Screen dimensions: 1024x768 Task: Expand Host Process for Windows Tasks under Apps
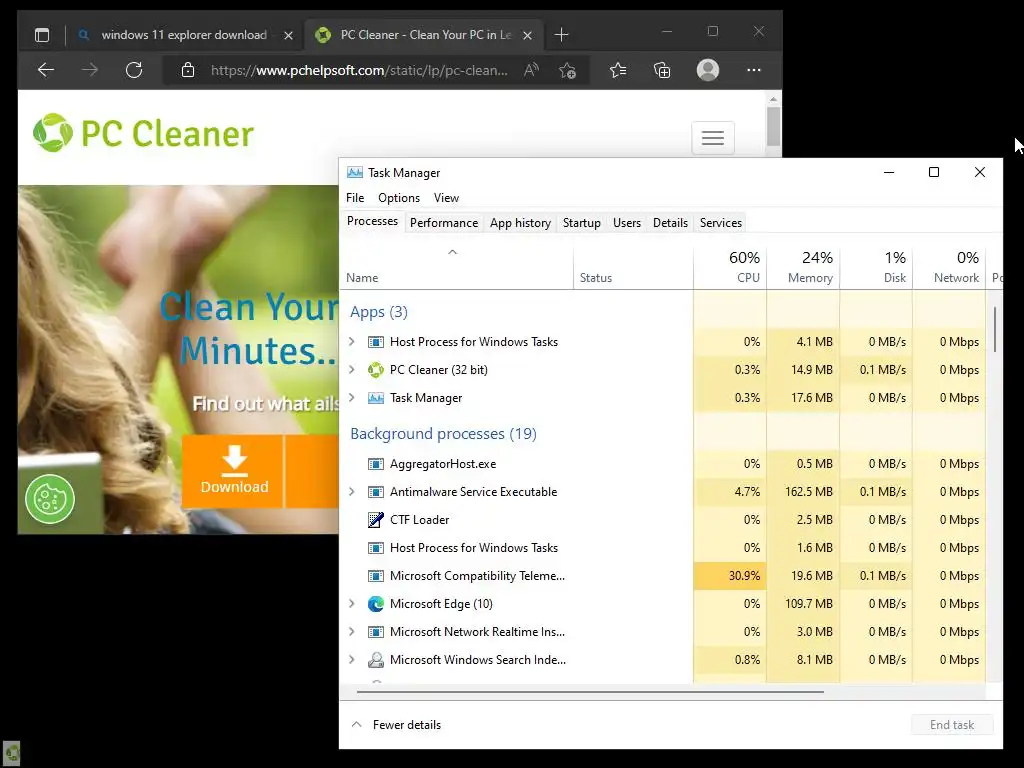click(352, 342)
